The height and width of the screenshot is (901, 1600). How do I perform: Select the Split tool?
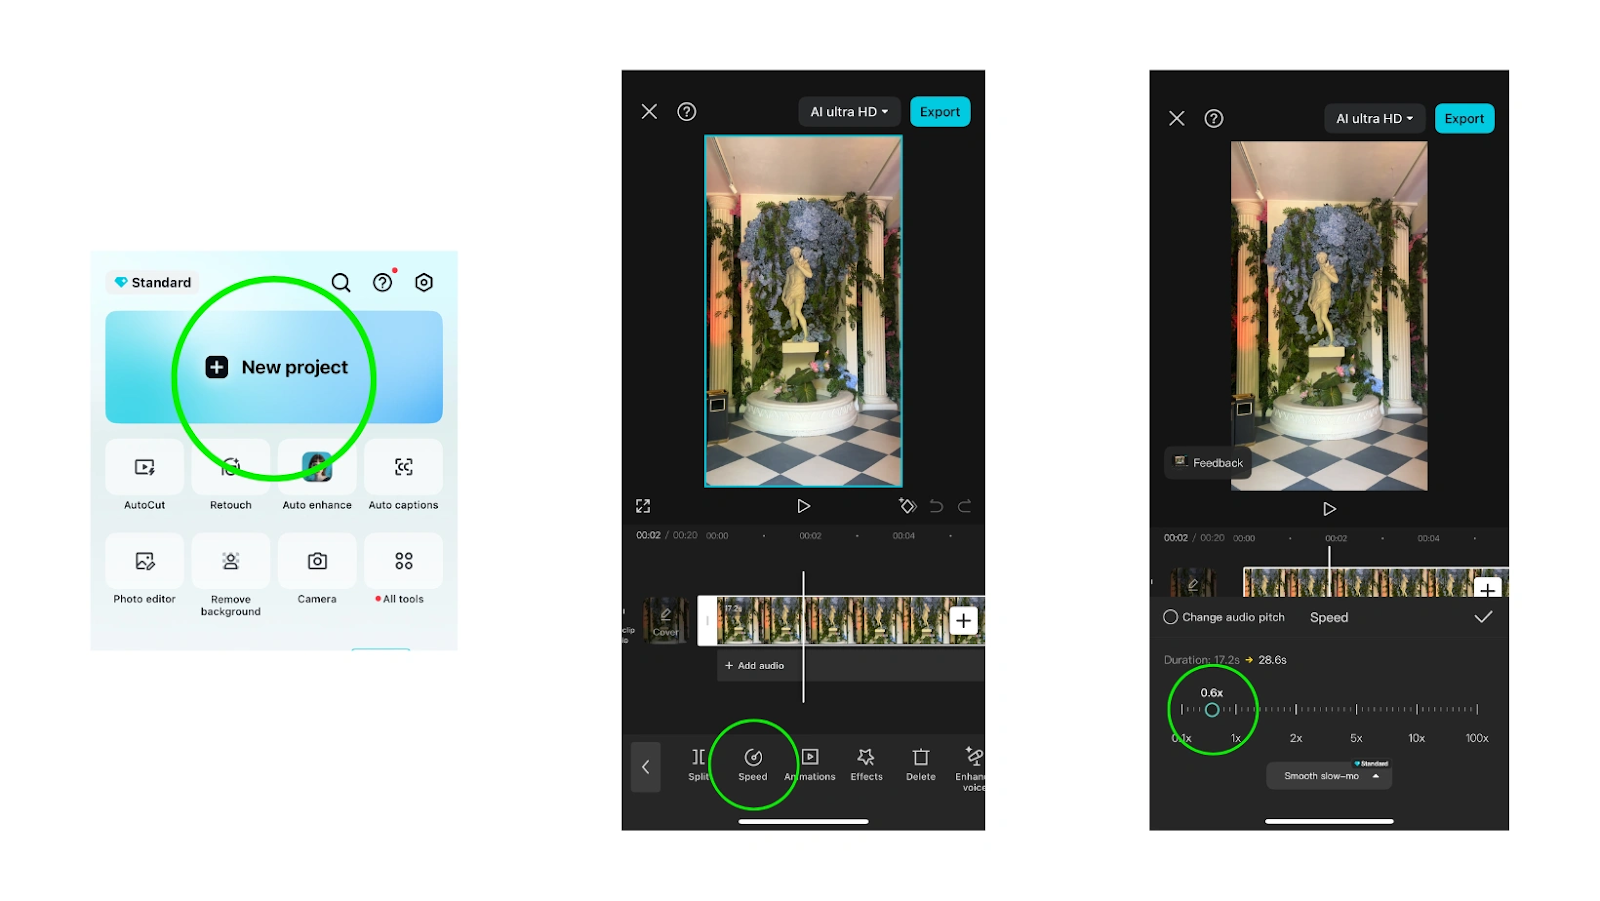[x=699, y=765]
